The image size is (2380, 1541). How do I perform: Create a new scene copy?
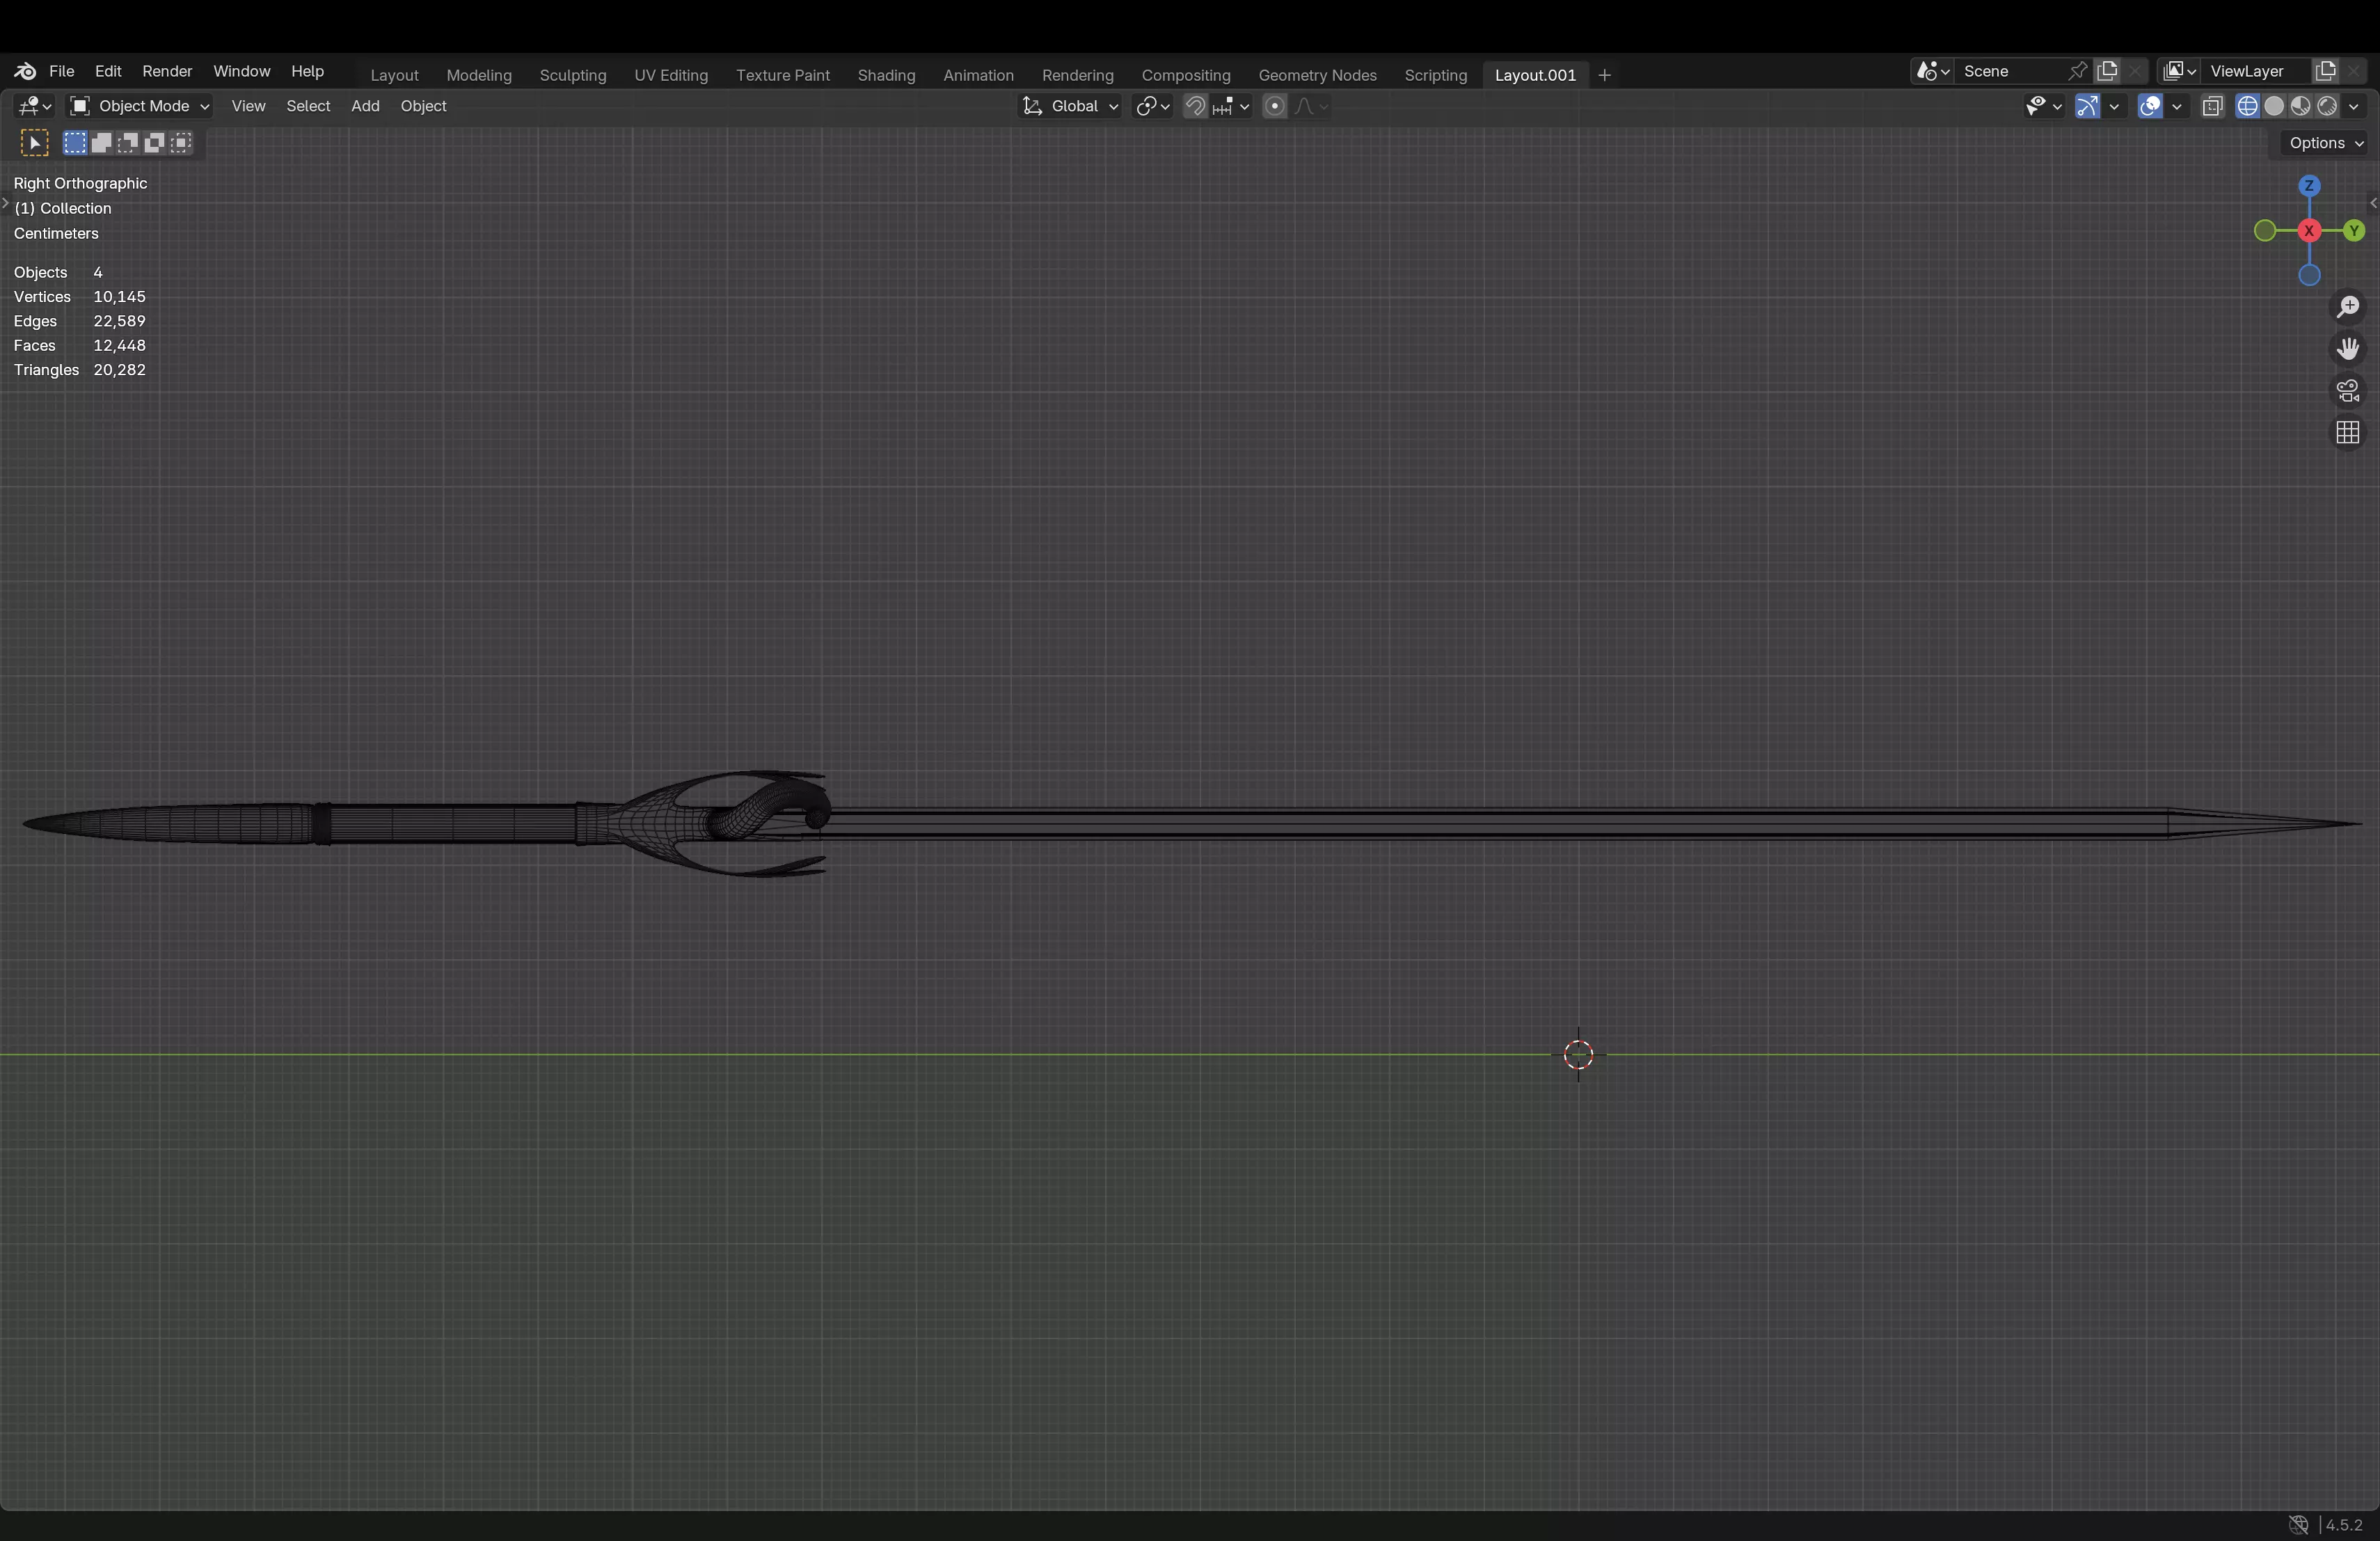click(x=2107, y=71)
